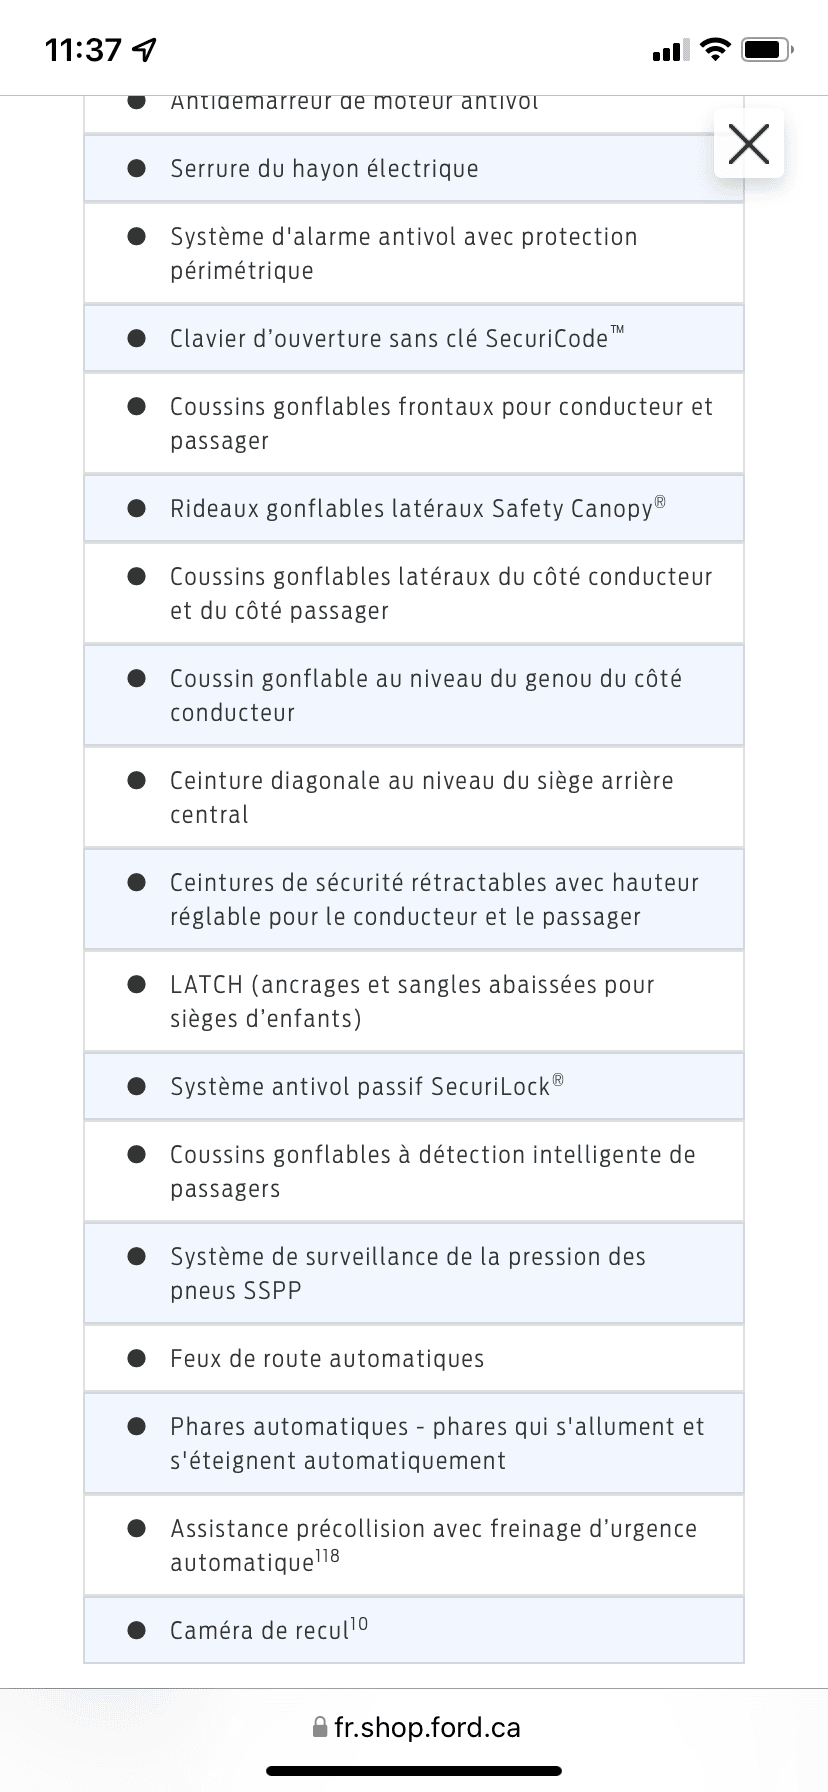Image resolution: width=828 pixels, height=1792 pixels.
Task: Tap the location arrow next to the time
Action: 145,49
